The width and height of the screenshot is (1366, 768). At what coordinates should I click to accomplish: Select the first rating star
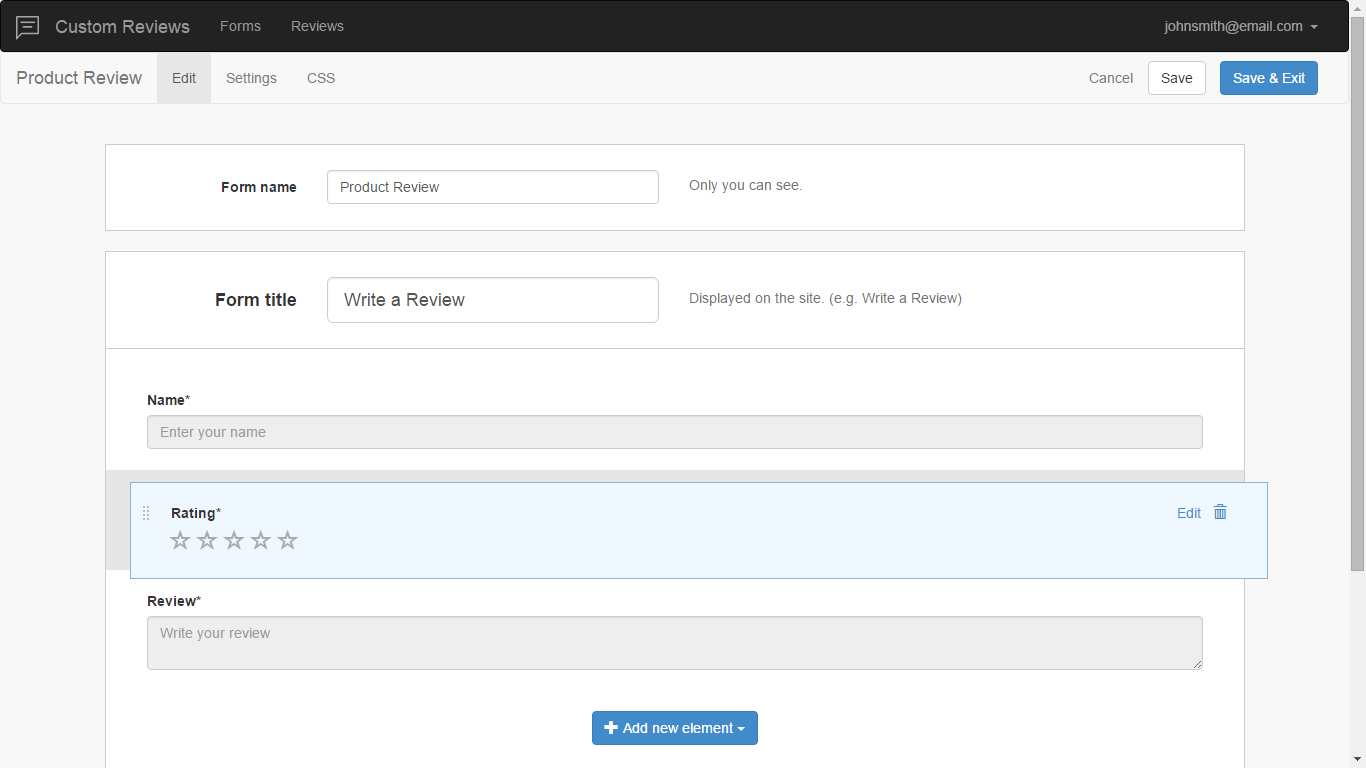180,541
